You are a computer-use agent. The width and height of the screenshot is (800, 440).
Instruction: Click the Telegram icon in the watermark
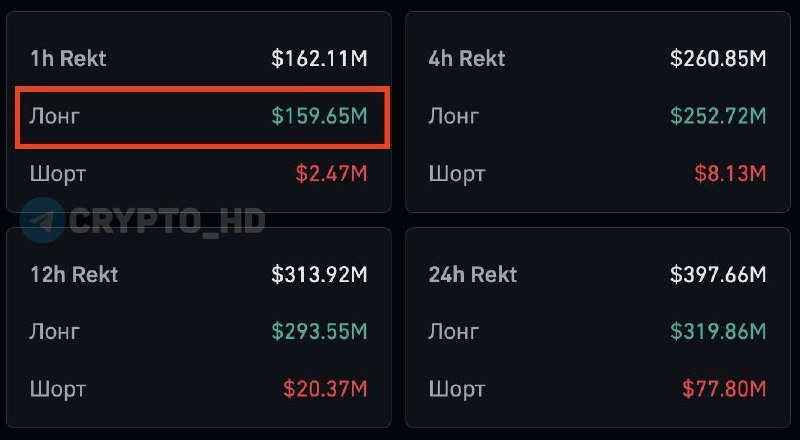point(42,221)
